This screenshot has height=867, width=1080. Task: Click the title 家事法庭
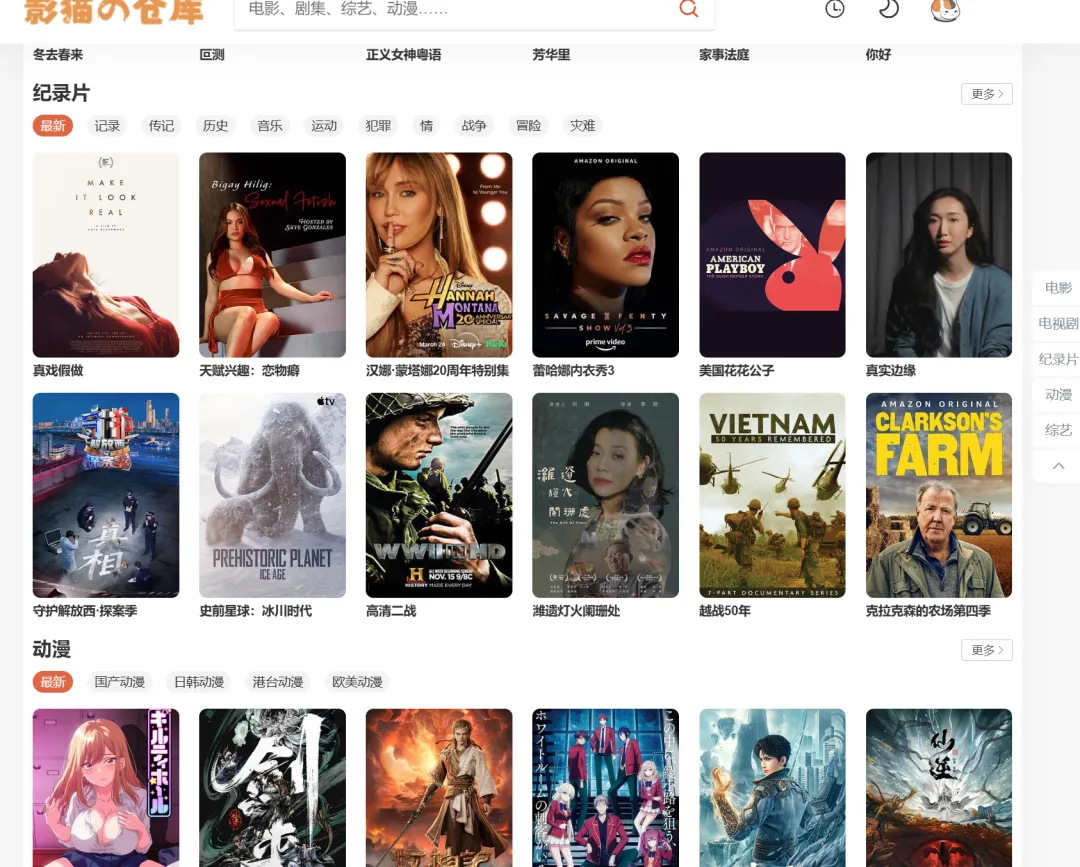(724, 54)
